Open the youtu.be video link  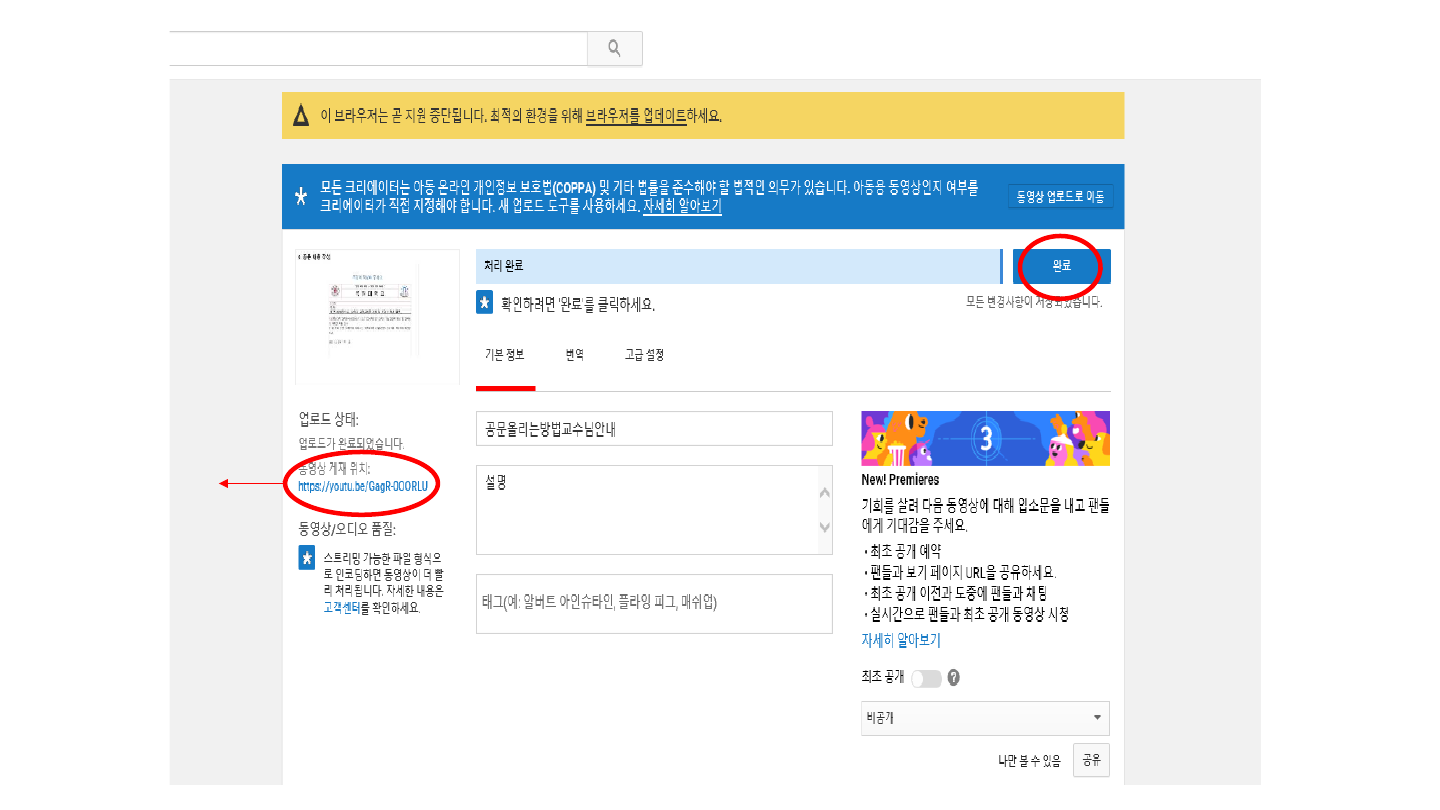[363, 486]
